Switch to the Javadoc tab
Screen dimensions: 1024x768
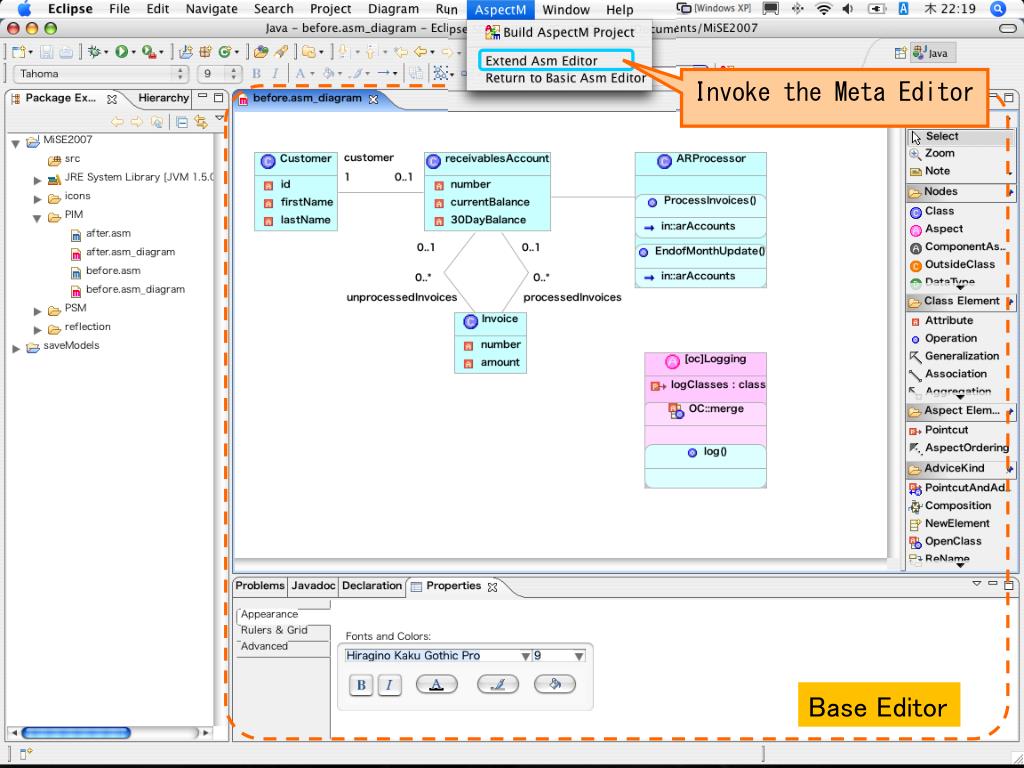pyautogui.click(x=313, y=586)
